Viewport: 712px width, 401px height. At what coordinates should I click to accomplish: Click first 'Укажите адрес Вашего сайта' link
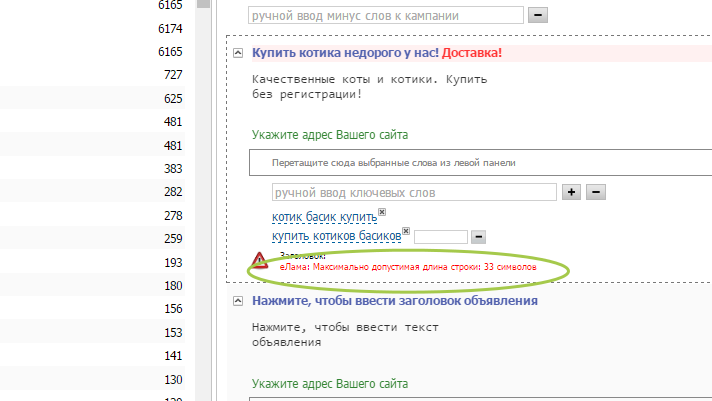click(329, 135)
